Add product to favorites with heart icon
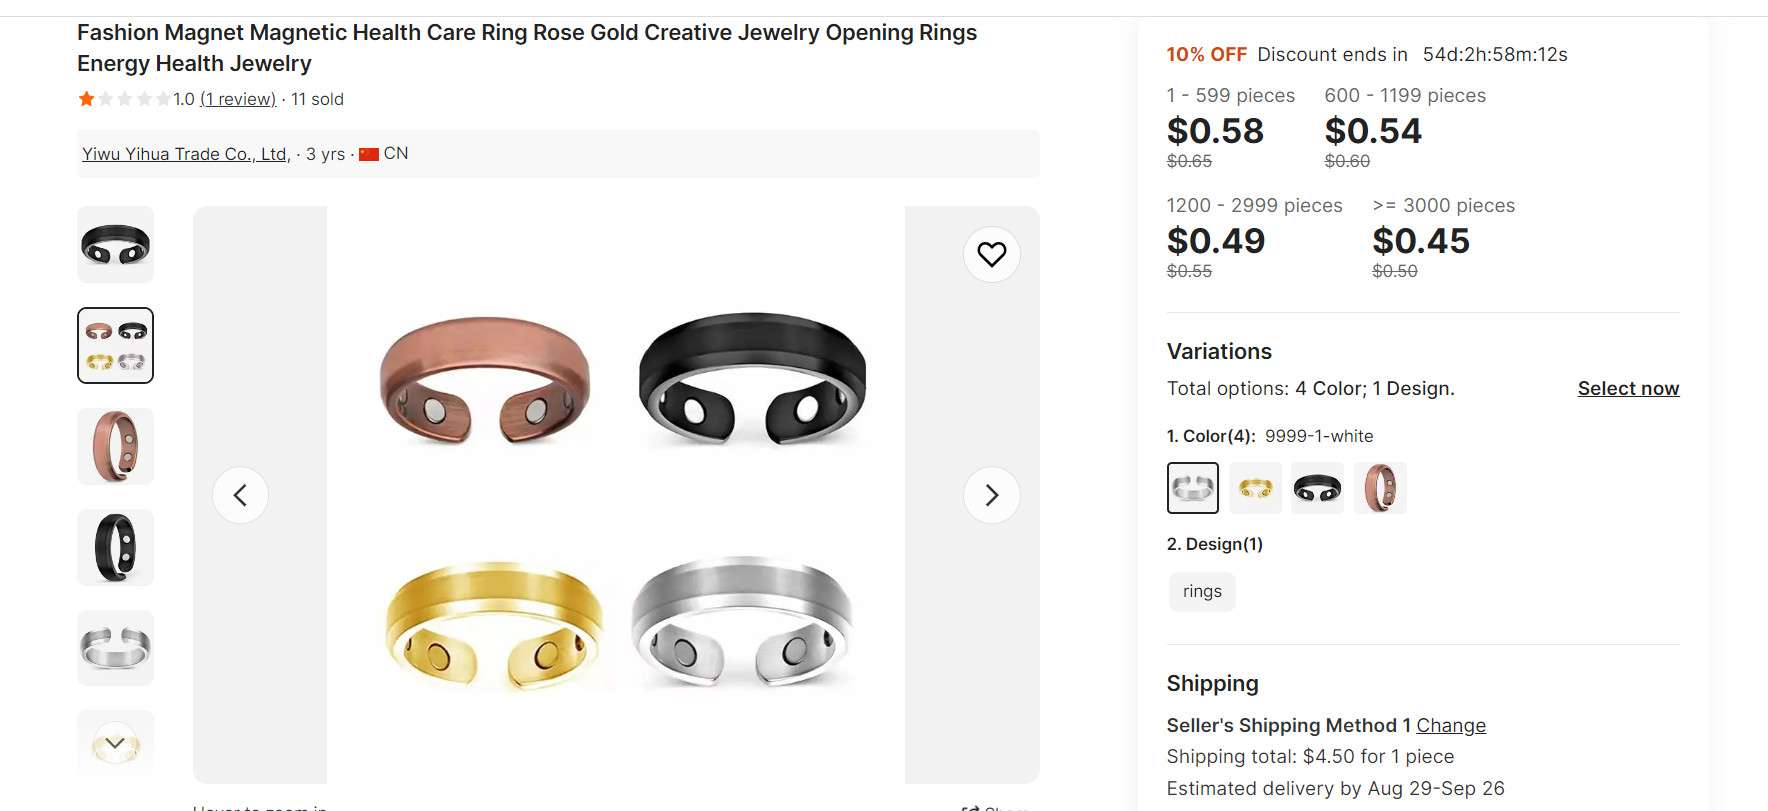 tap(991, 255)
